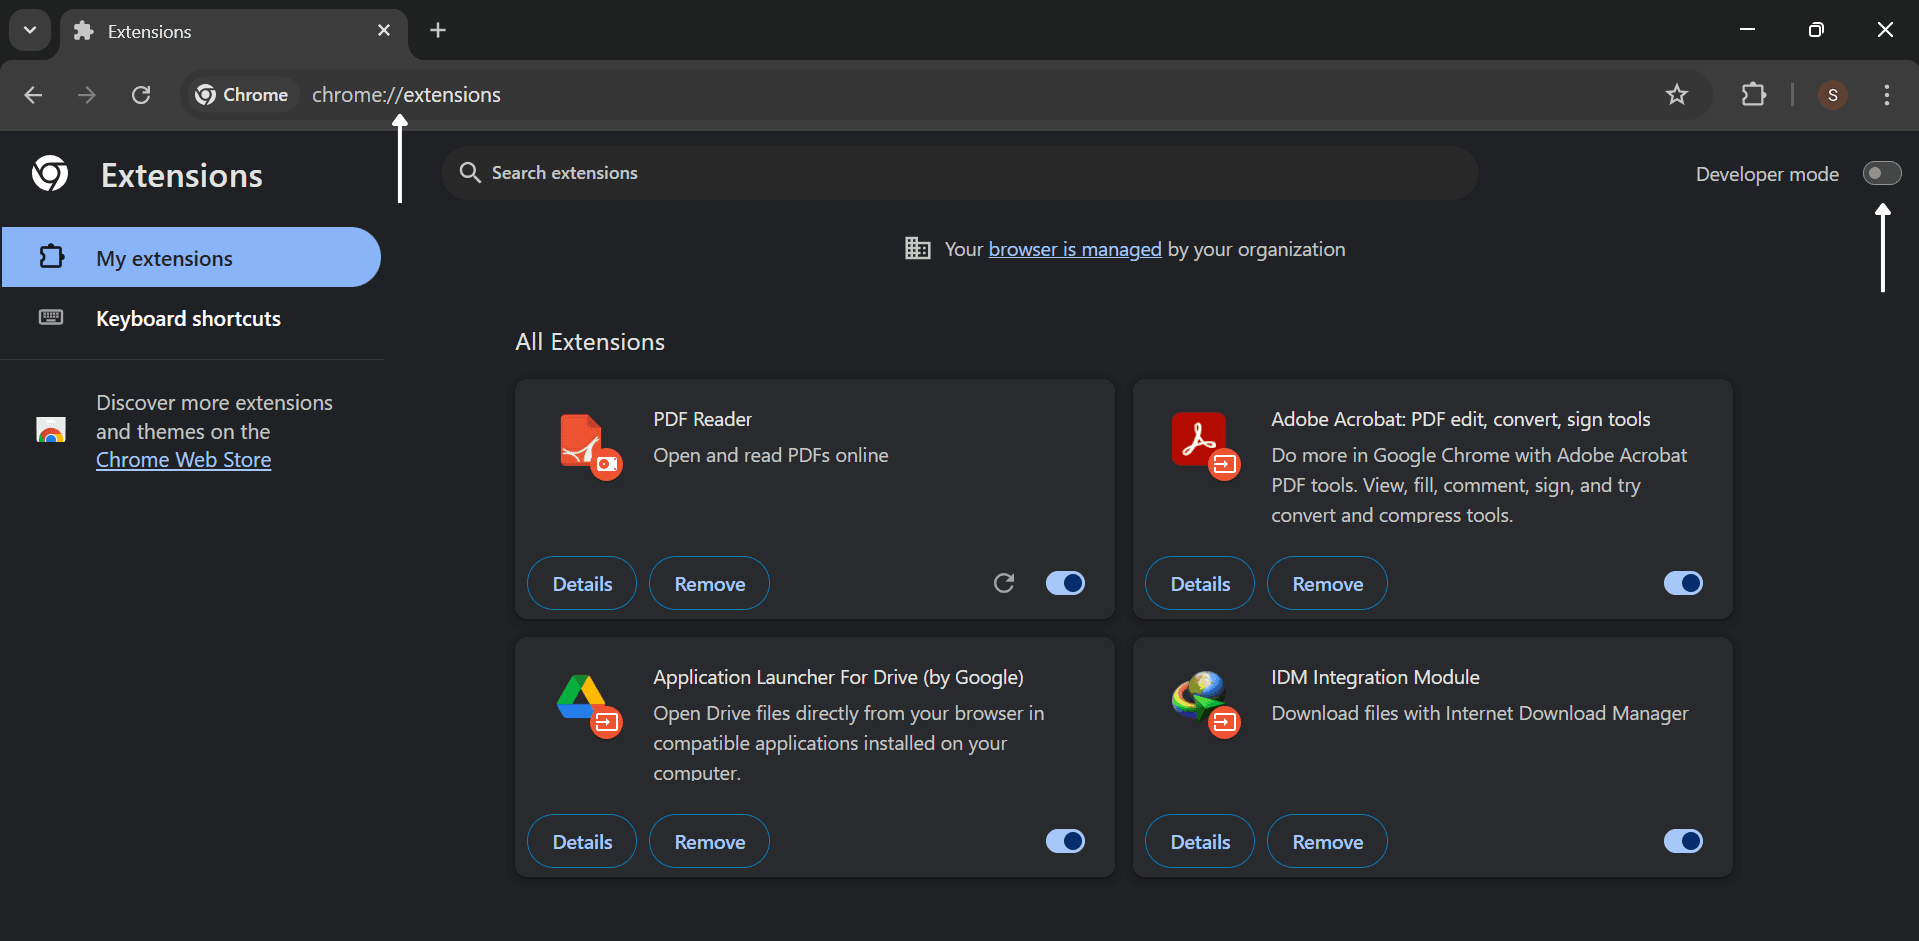This screenshot has height=941, width=1919.
Task: Go back with the back arrow
Action: coord(33,95)
